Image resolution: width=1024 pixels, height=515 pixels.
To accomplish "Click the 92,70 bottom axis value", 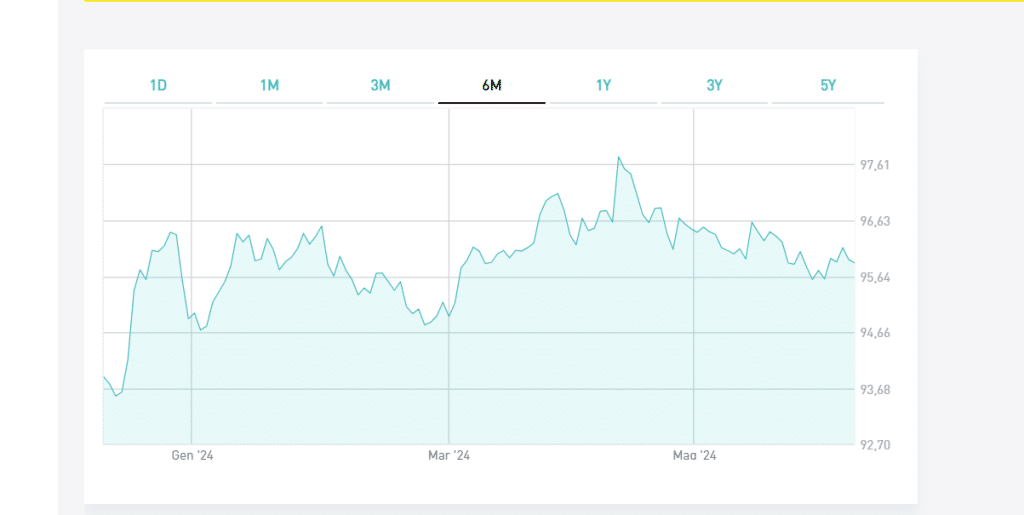I will (x=875, y=445).
